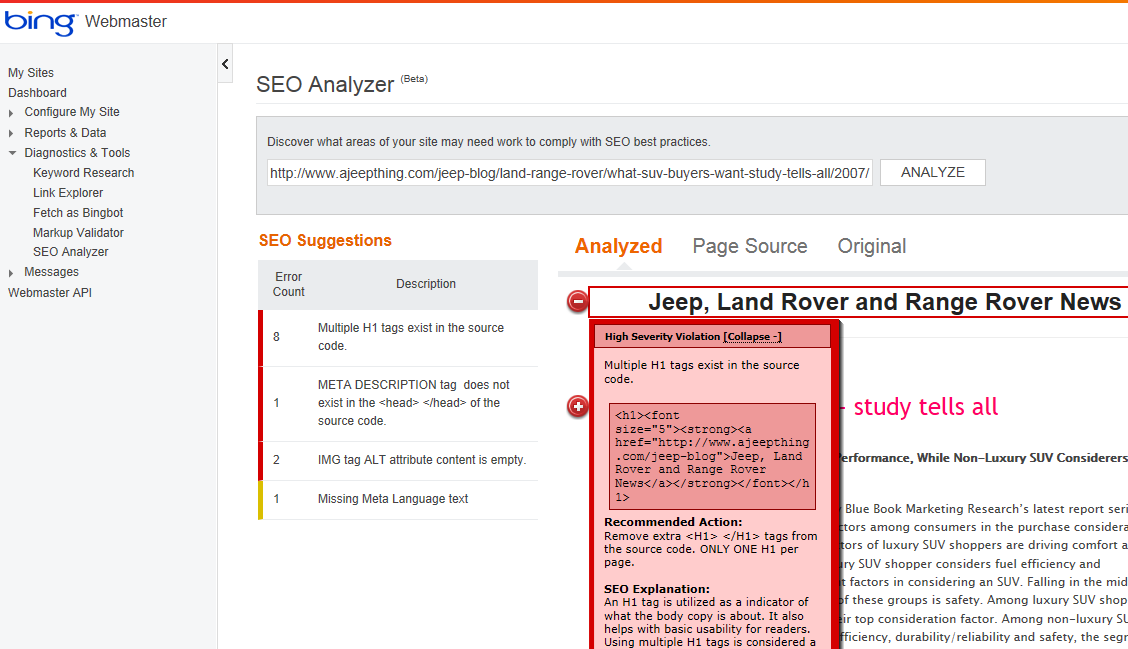The width and height of the screenshot is (1128, 649).
Task: Select the Multiple H1 tags suggestion row
Action: coord(398,337)
